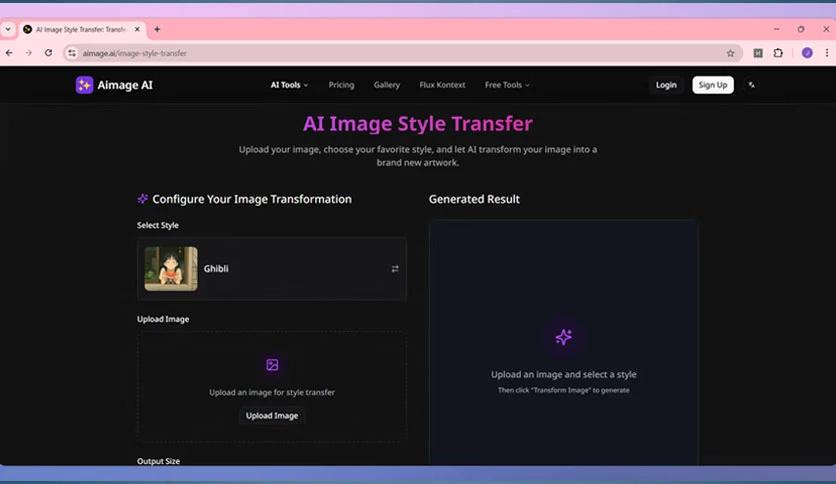Click the site information icon in the address bar
This screenshot has height=484, width=836.
click(x=72, y=53)
